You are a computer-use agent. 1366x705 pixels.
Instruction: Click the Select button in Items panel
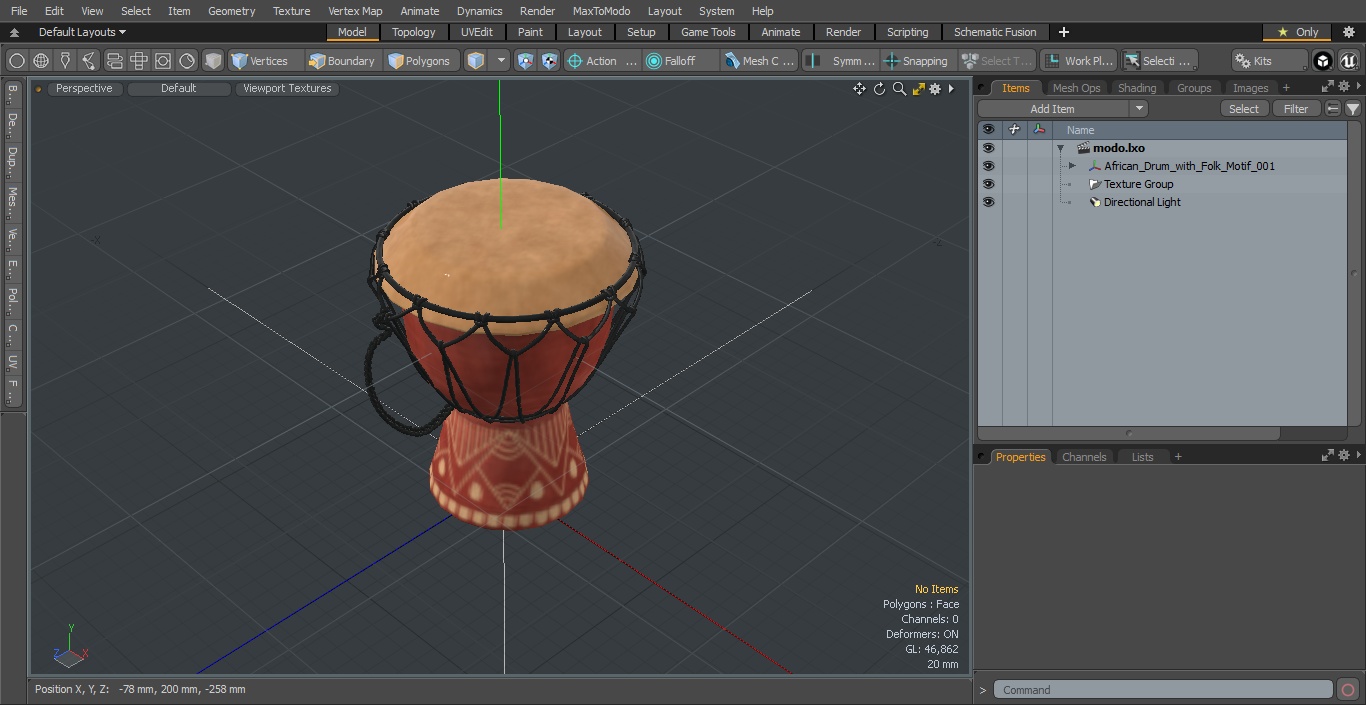point(1244,109)
